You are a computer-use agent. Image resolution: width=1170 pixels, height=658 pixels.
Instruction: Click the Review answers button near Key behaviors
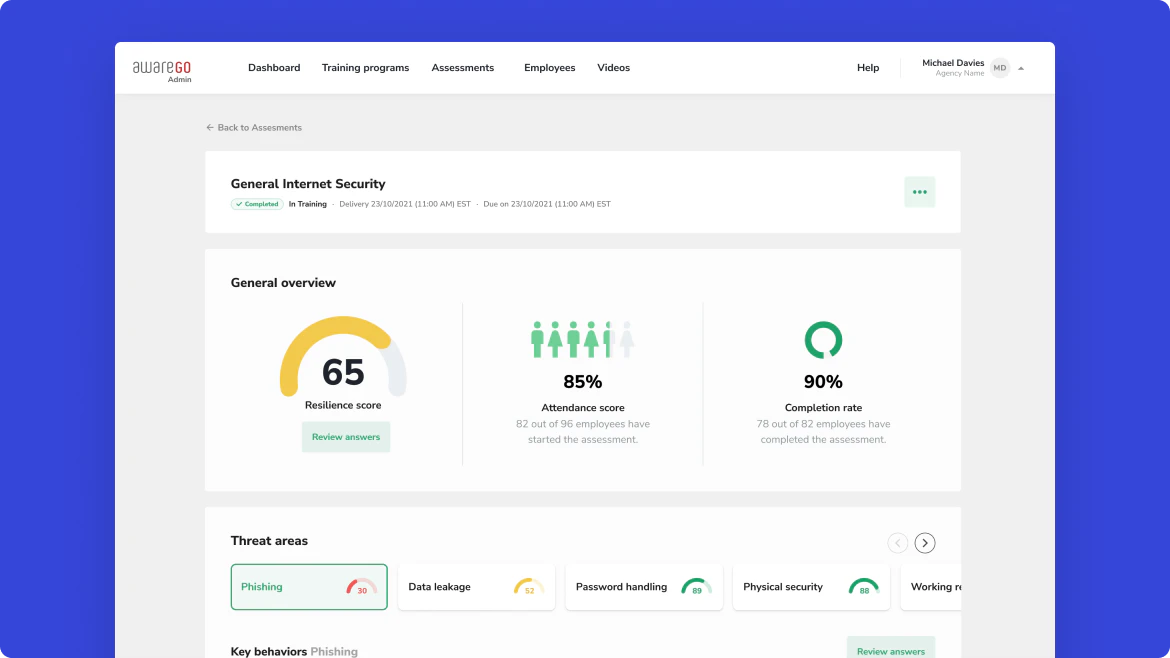pos(890,649)
